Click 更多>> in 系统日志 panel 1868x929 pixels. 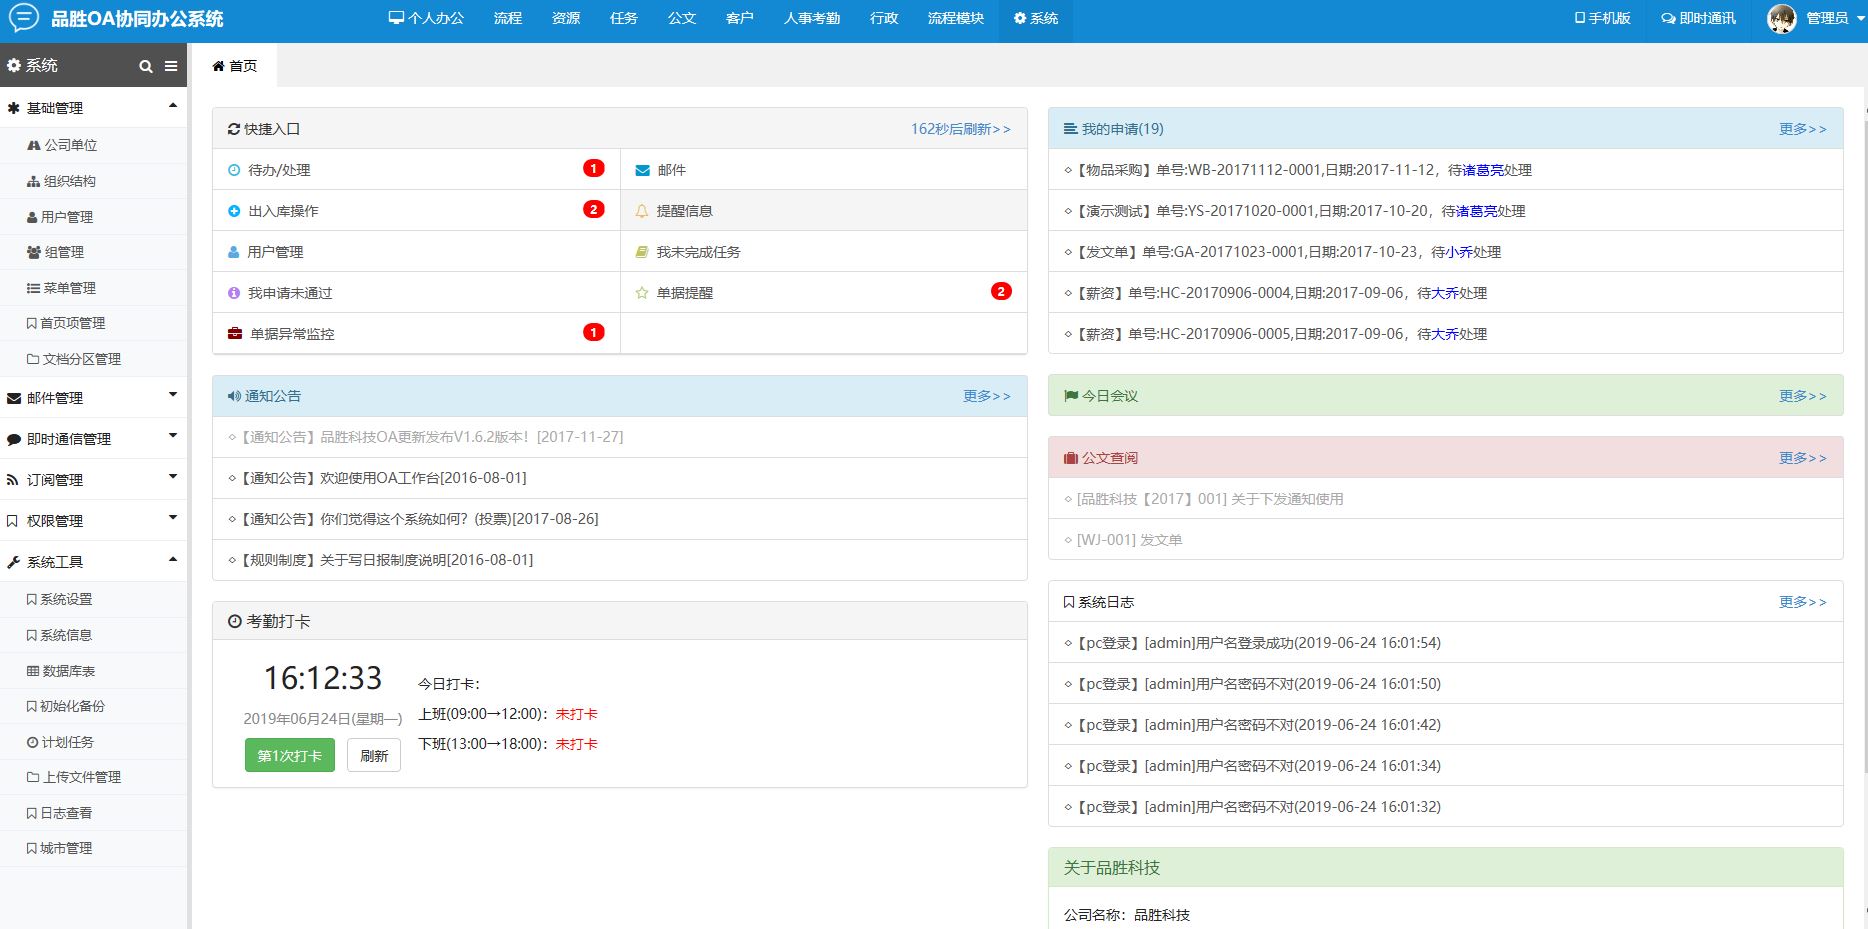coord(1803,602)
